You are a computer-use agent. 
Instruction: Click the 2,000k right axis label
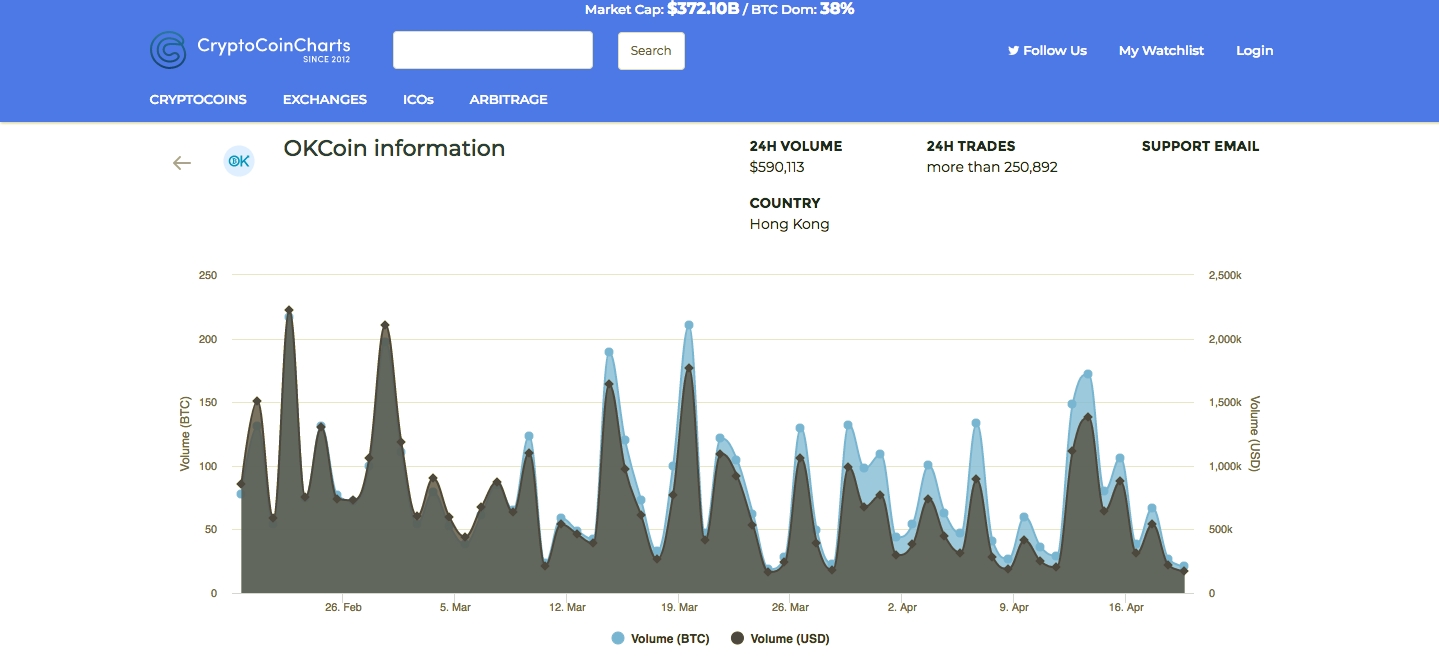click(1224, 339)
